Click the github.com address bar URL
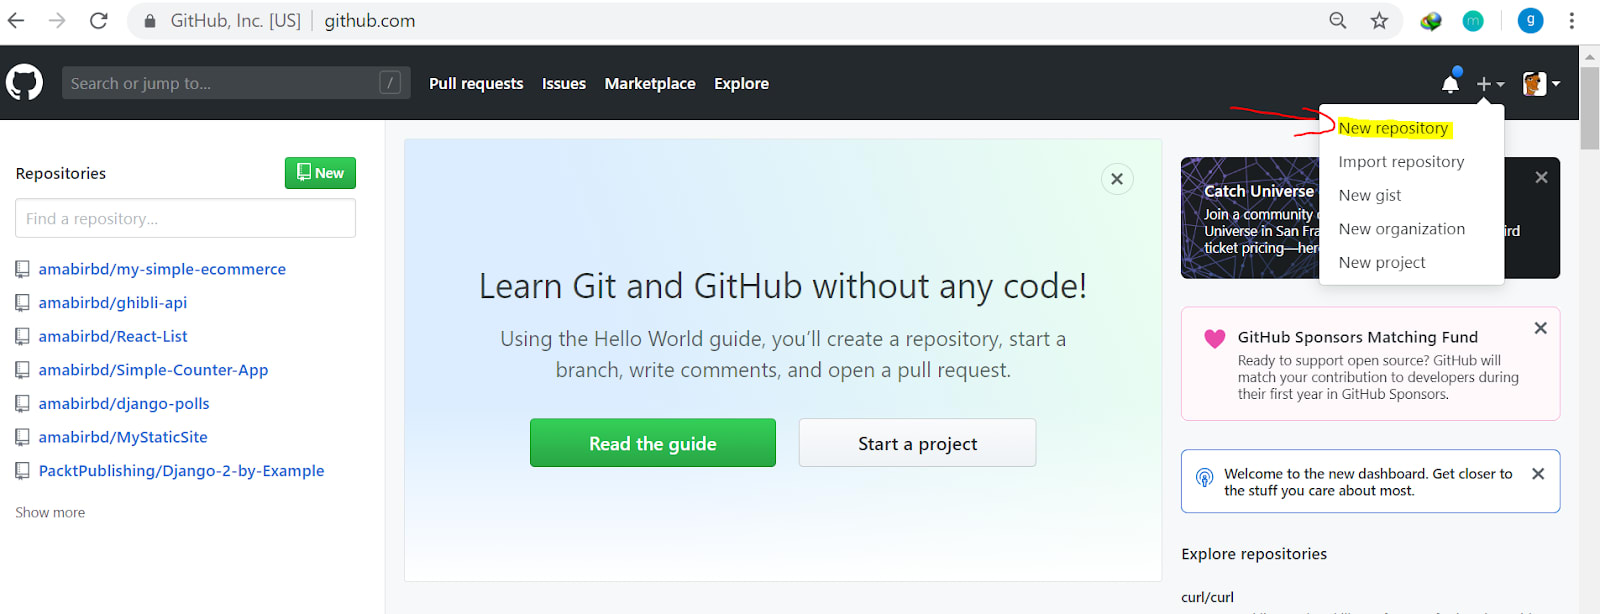The width and height of the screenshot is (1600, 614). (369, 21)
